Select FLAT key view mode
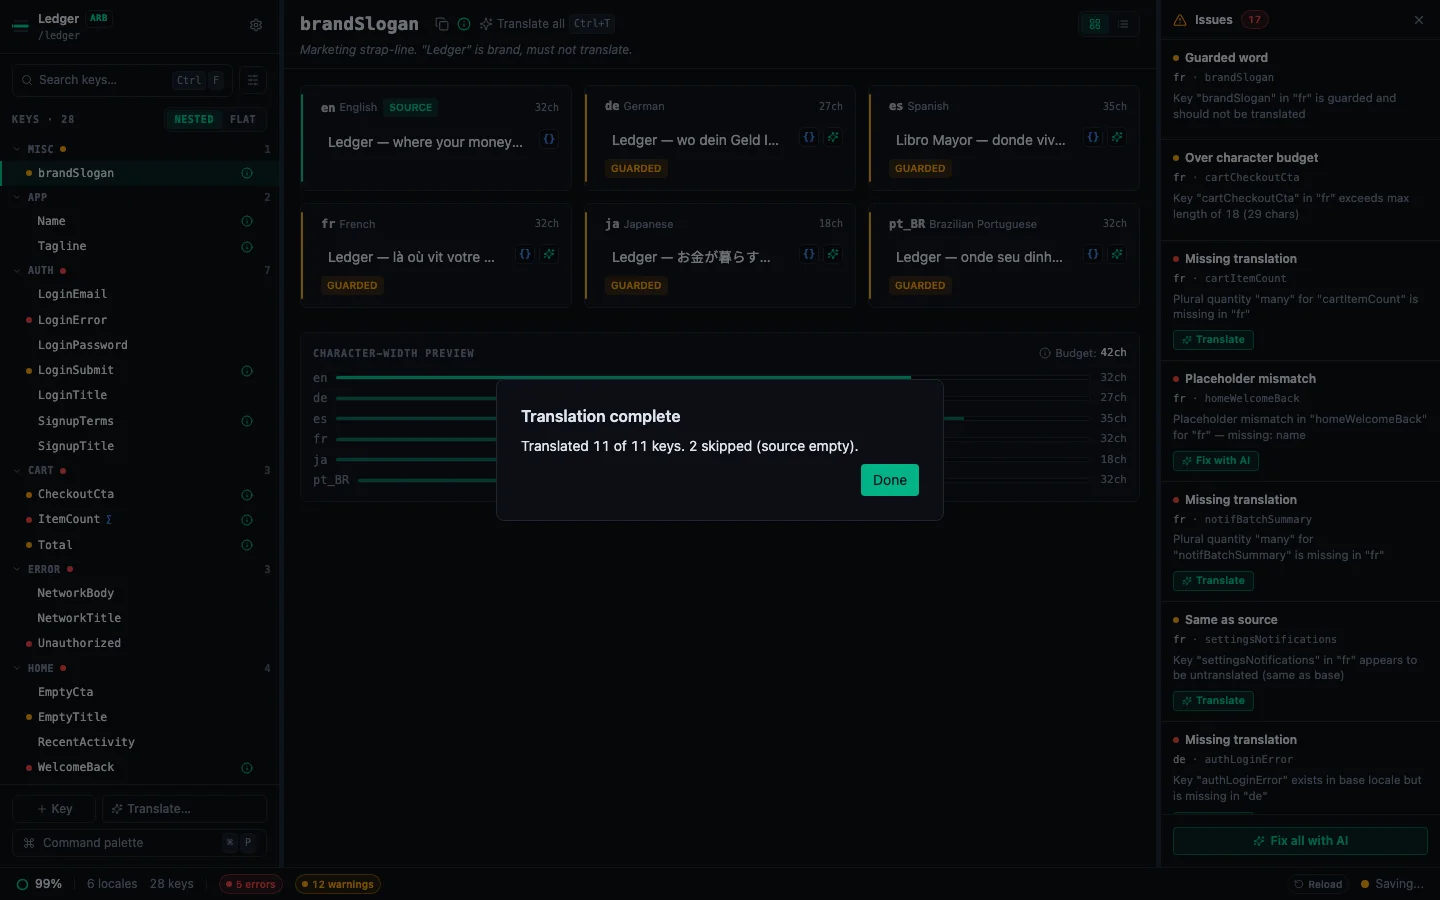Image resolution: width=1440 pixels, height=900 pixels. pyautogui.click(x=243, y=119)
